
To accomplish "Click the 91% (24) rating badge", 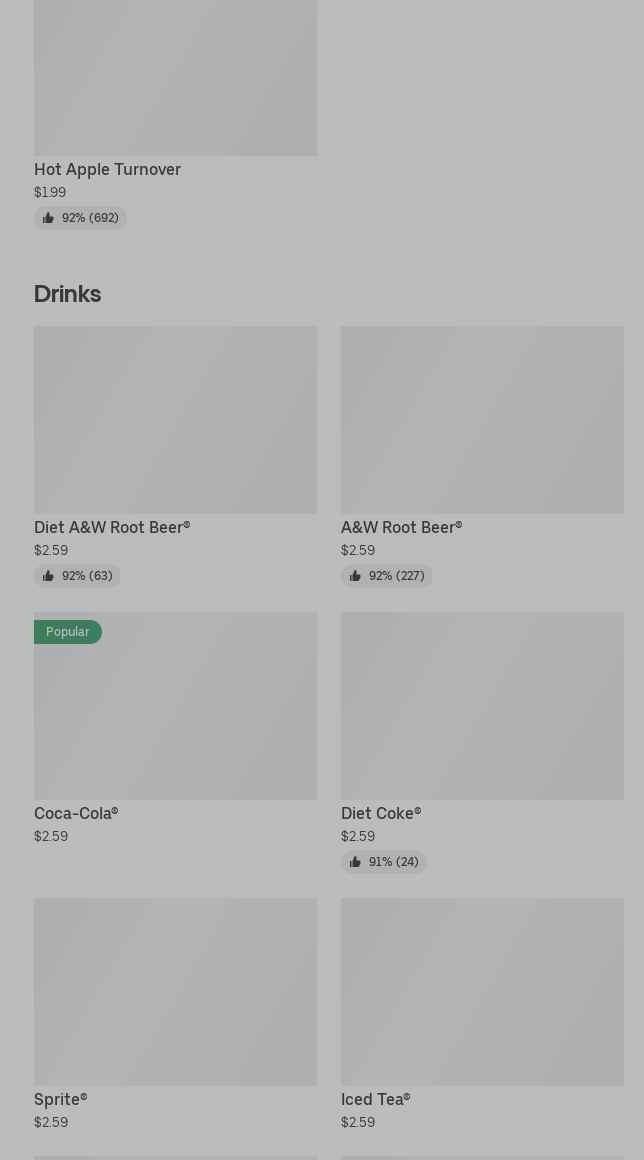I will [384, 862].
